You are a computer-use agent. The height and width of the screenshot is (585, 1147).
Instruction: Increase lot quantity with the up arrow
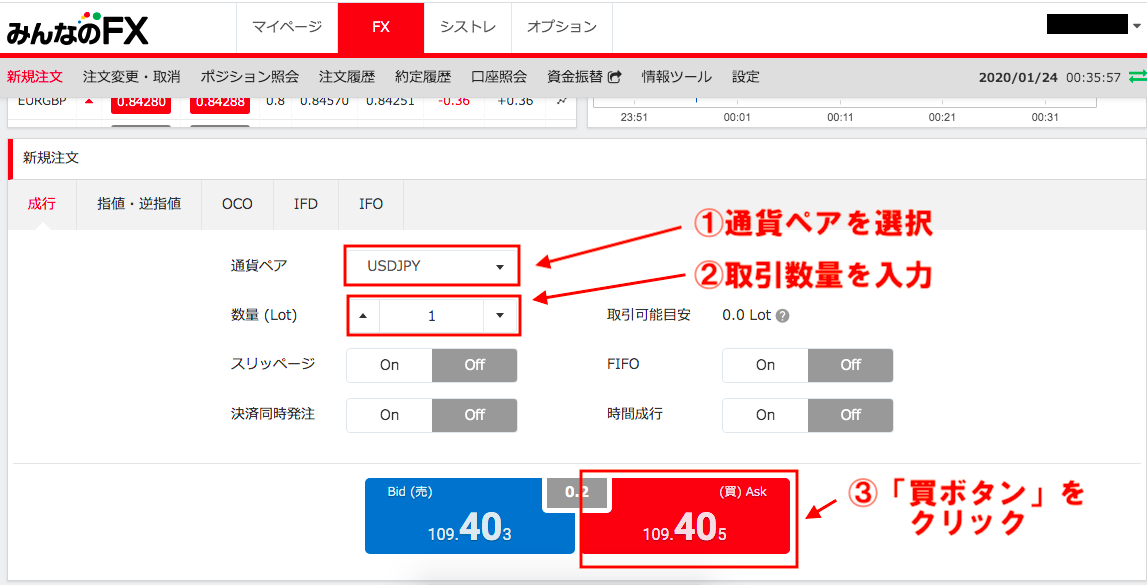[x=363, y=315]
